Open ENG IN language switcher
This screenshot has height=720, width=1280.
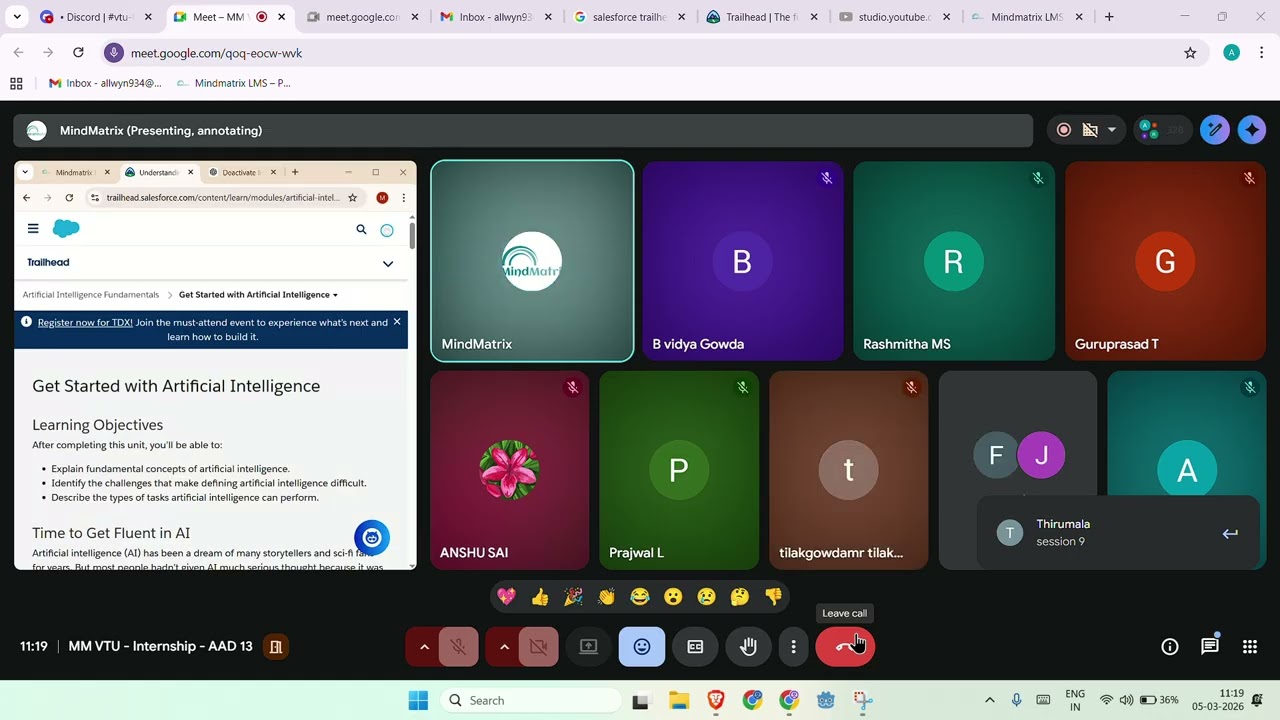(x=1075, y=700)
